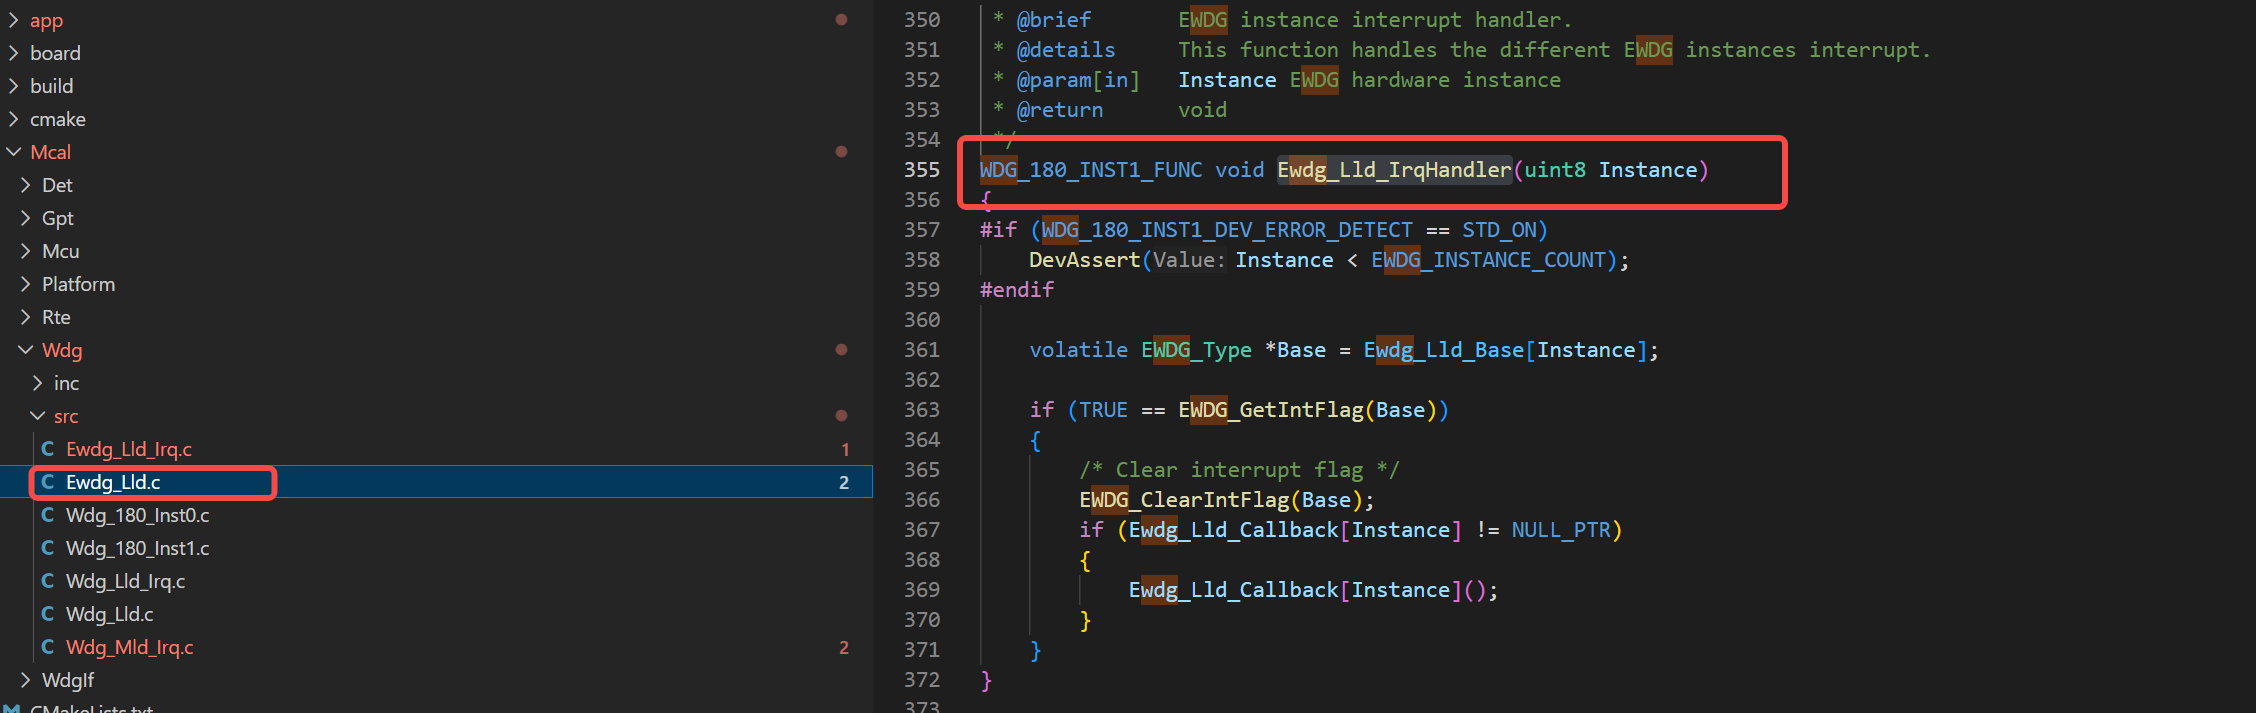Click C file icon of Wdg_Lld_Irq.c
The width and height of the screenshot is (2256, 713).
click(x=48, y=581)
